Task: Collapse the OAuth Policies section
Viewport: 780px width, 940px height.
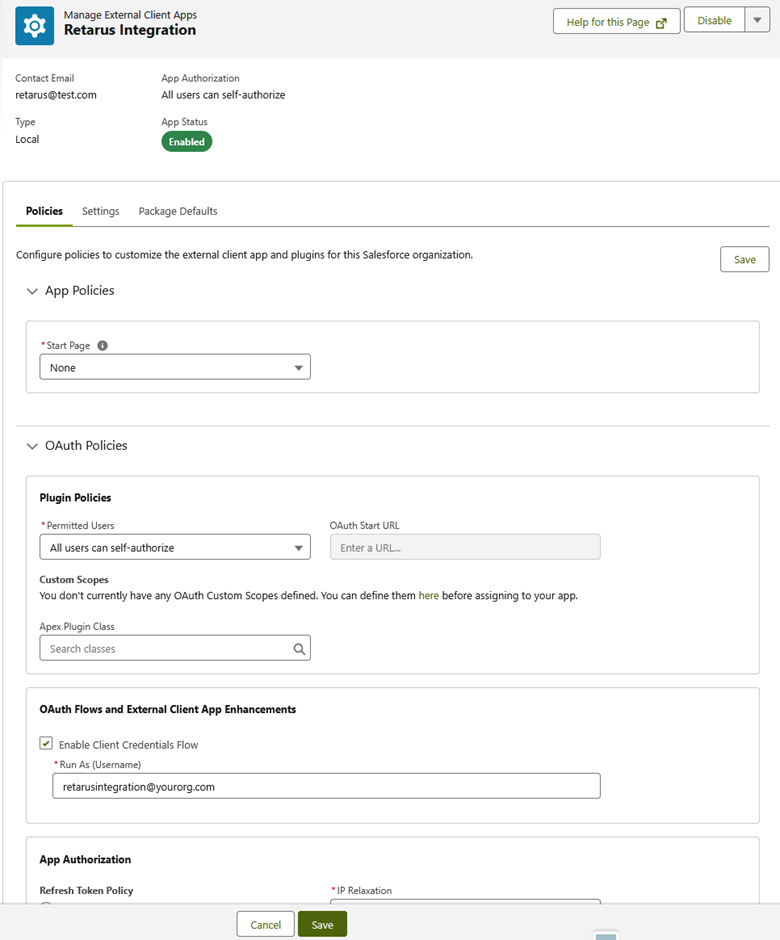Action: point(32,446)
